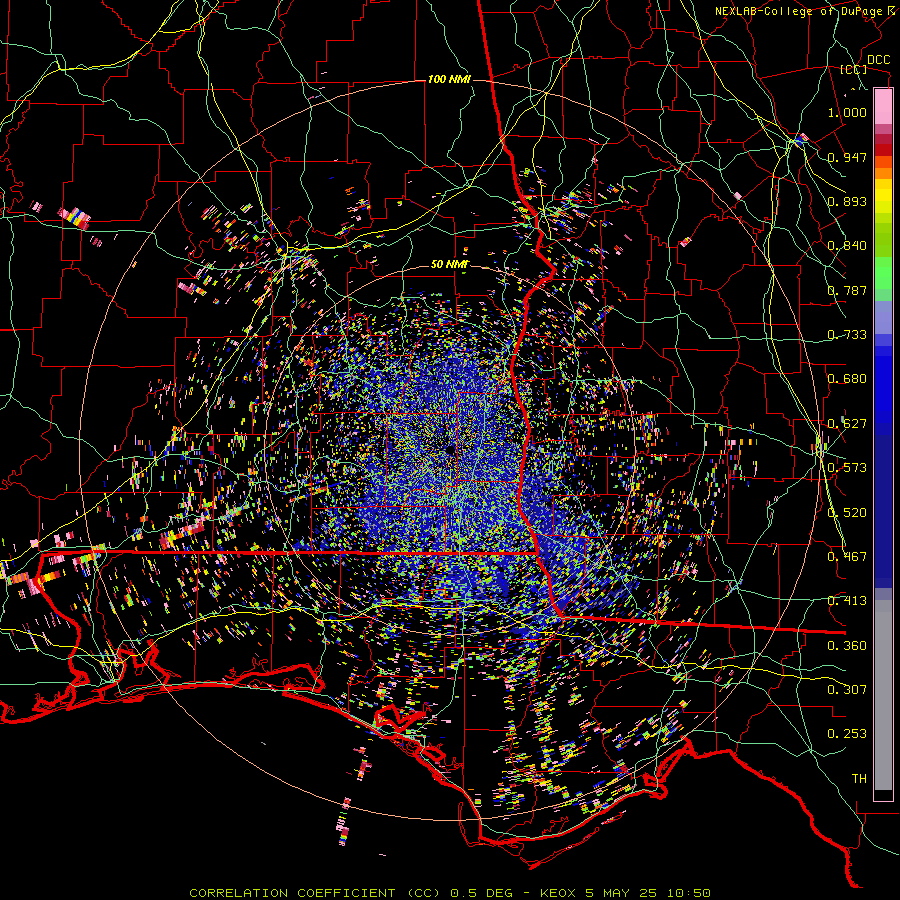Click the 1.000 value on the color scale
The image size is (900, 900).
pyautogui.click(x=847, y=112)
